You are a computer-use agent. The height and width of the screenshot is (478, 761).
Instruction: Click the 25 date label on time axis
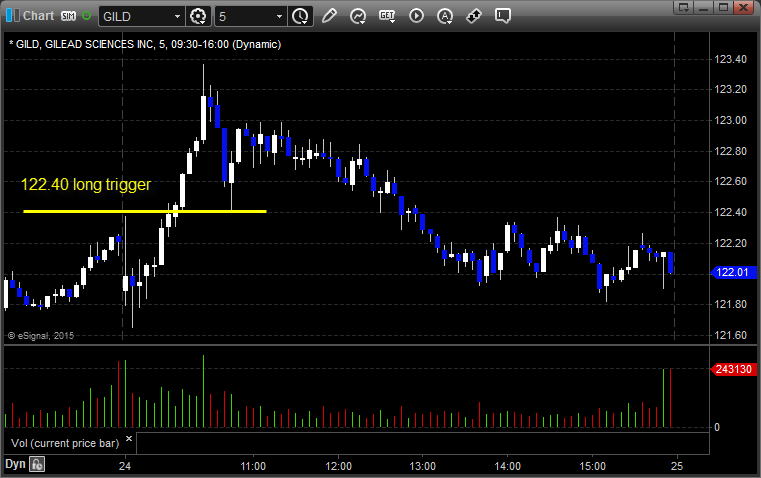[677, 466]
